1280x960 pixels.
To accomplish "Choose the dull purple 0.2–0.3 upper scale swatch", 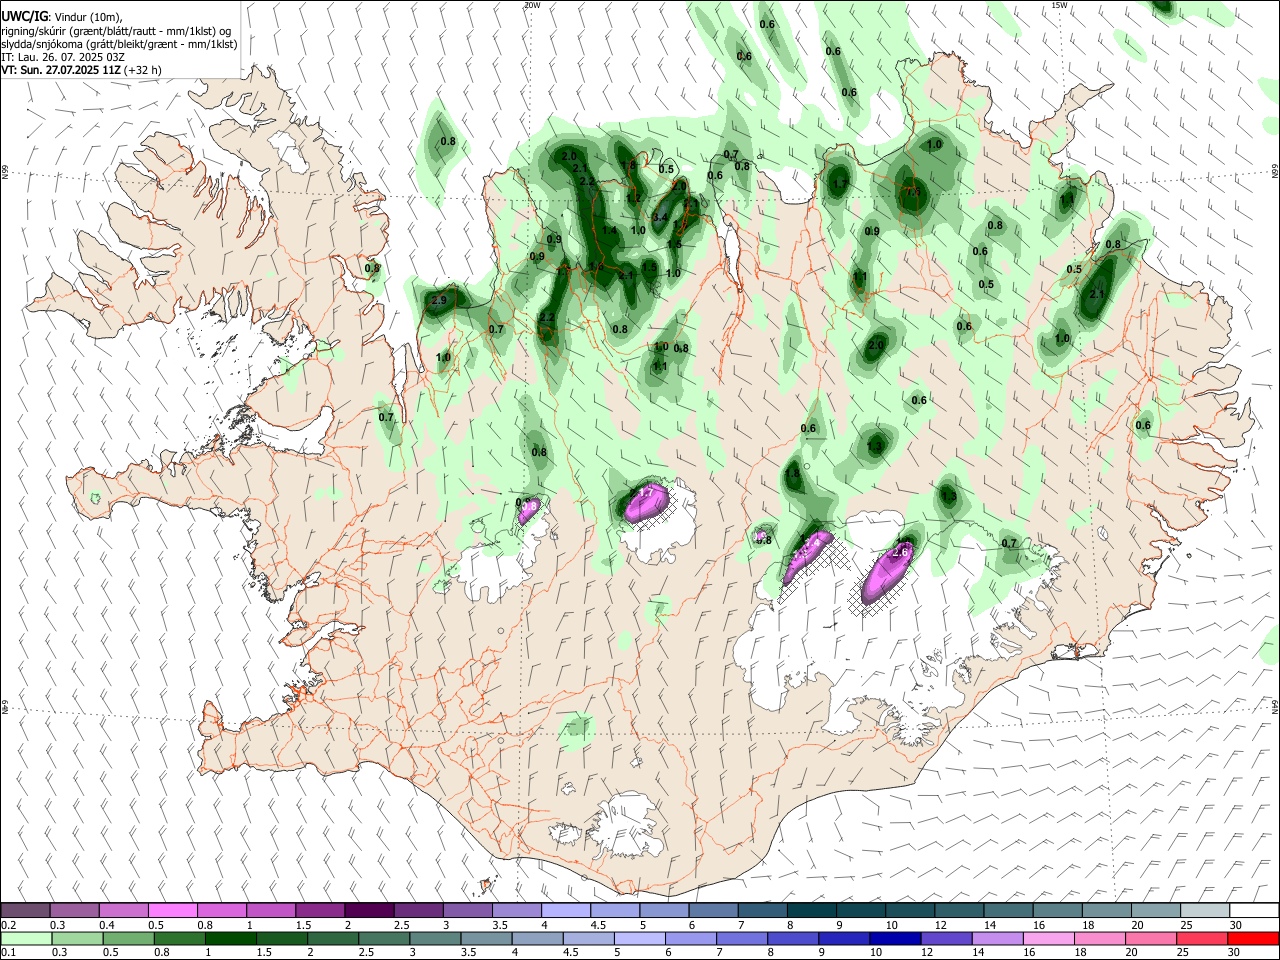I will [x=26, y=911].
